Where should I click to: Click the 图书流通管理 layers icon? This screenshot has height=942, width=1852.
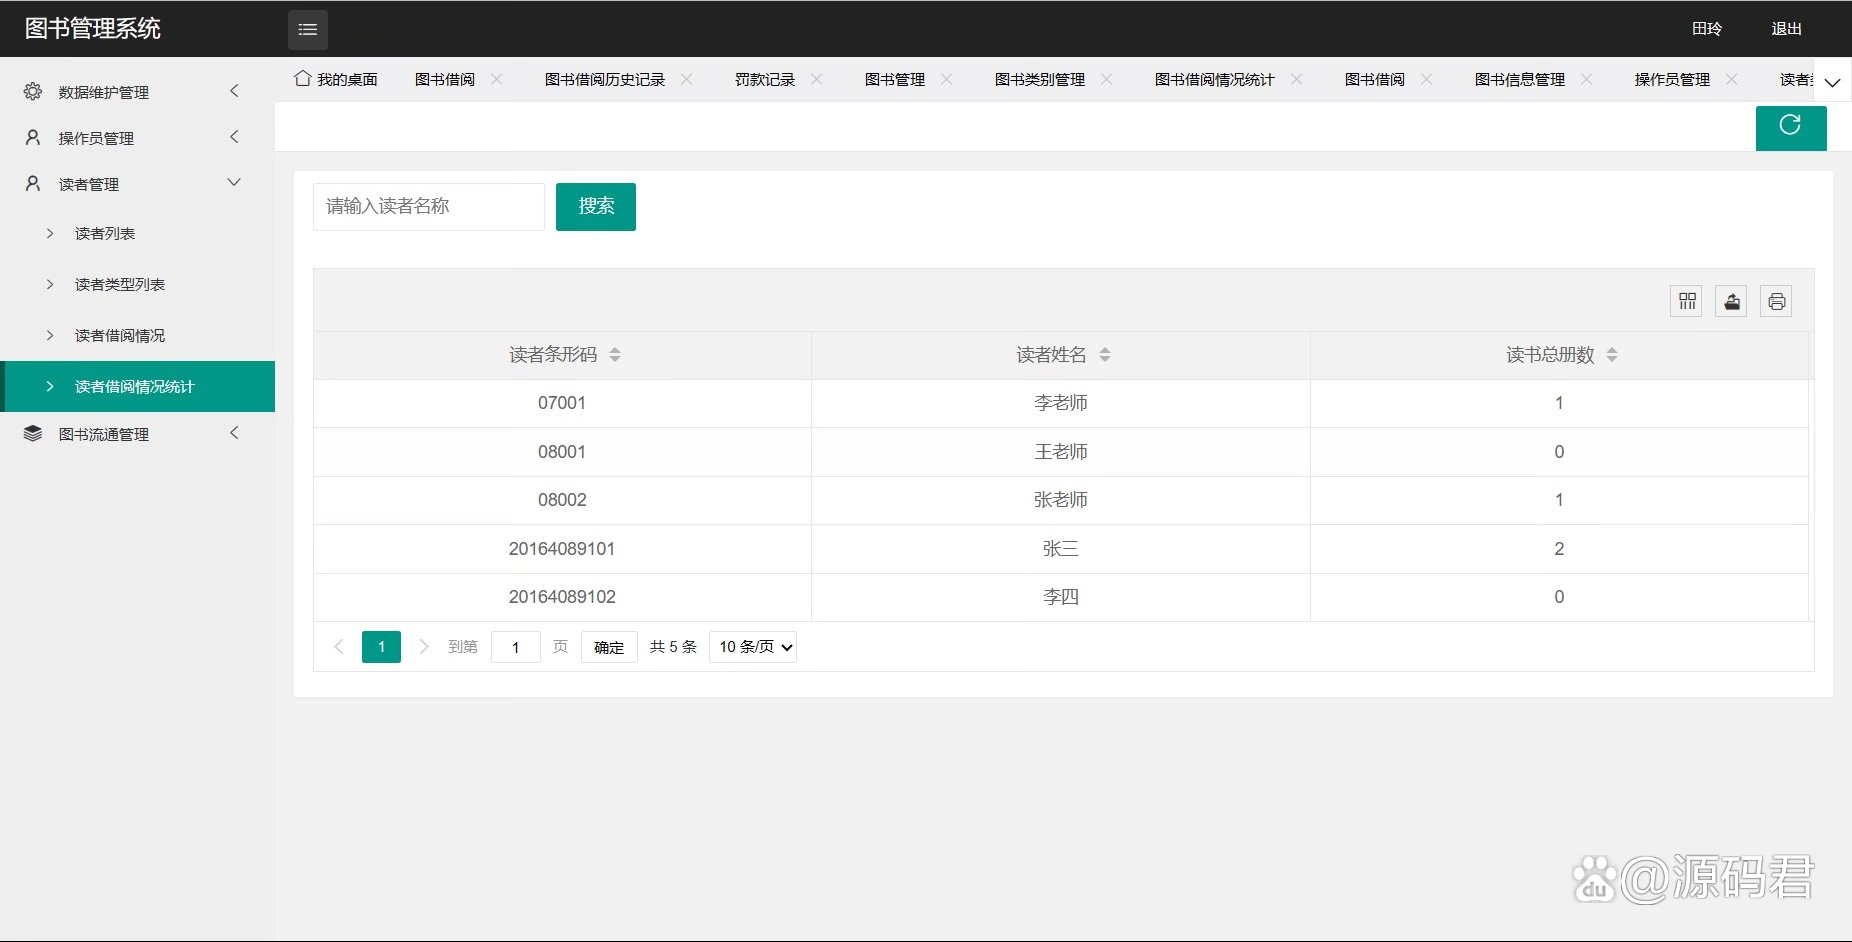pos(33,433)
